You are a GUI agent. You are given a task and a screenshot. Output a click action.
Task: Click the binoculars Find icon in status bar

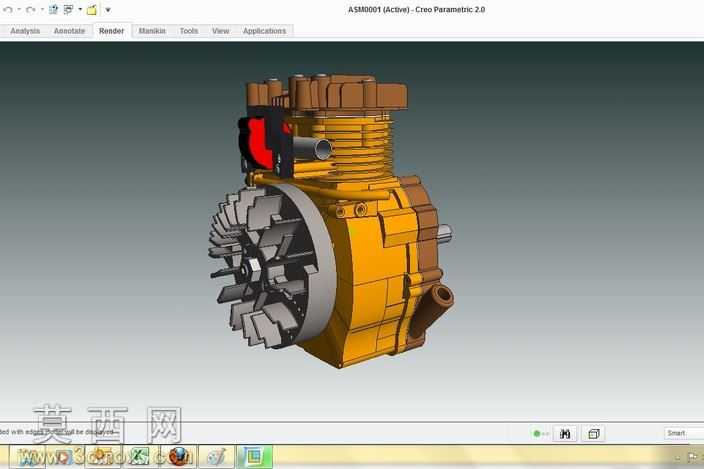[565, 434]
